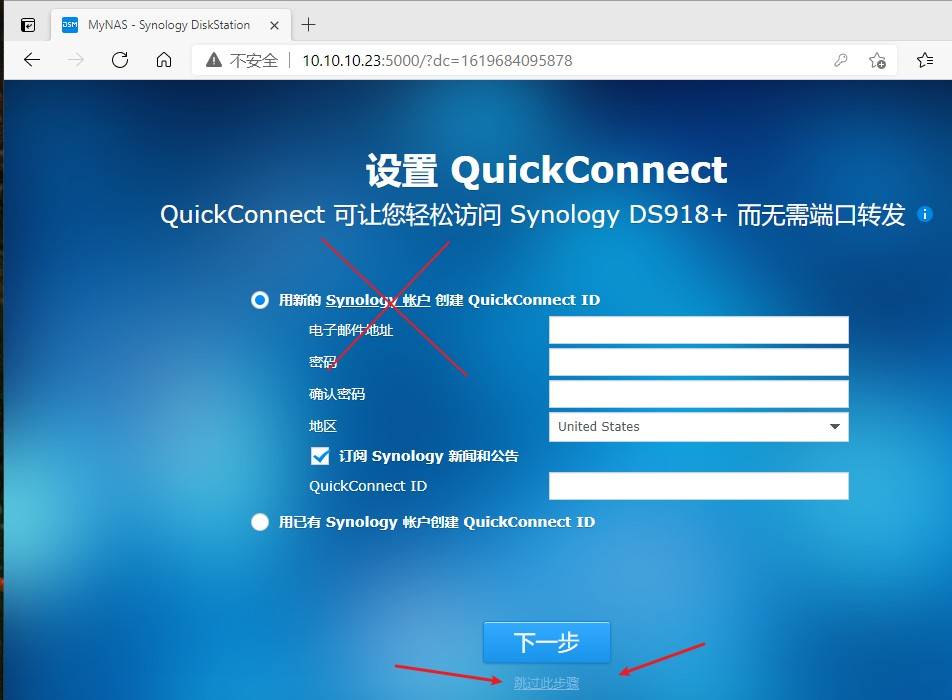Click the 不安全 security warning icon
The height and width of the screenshot is (700, 952).
click(x=213, y=60)
